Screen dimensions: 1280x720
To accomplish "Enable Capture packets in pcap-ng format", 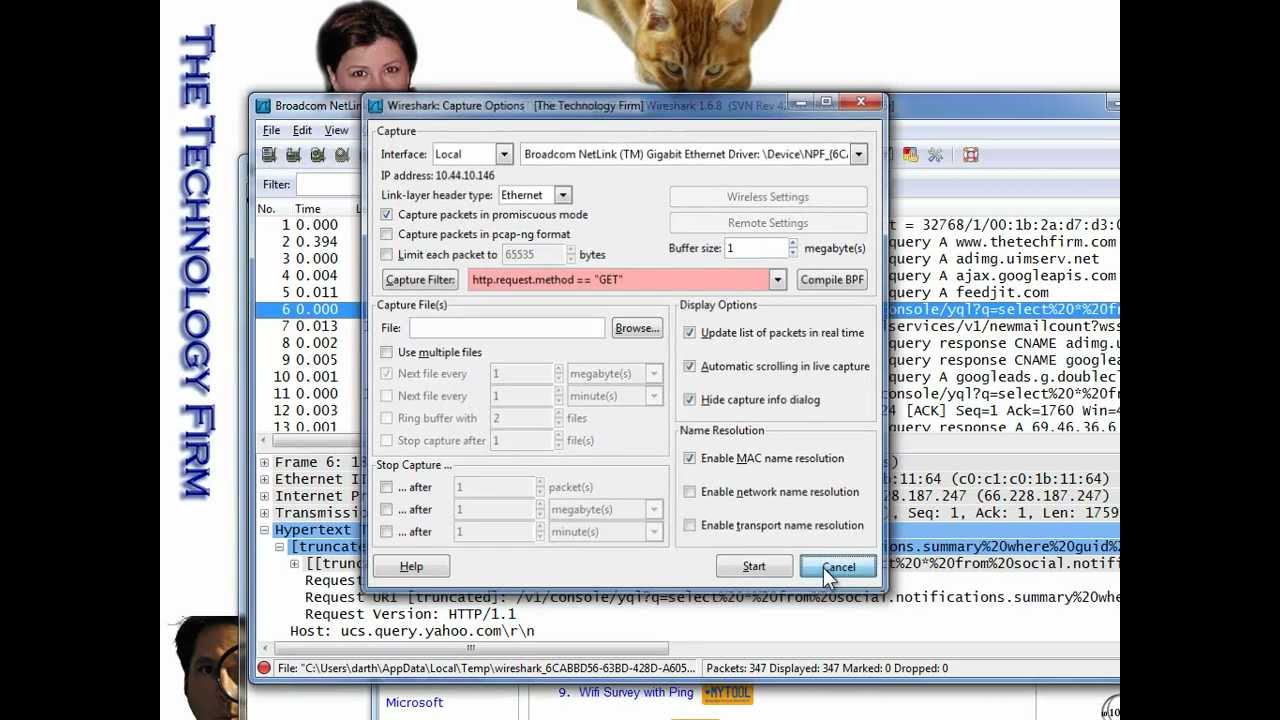I will 387,234.
